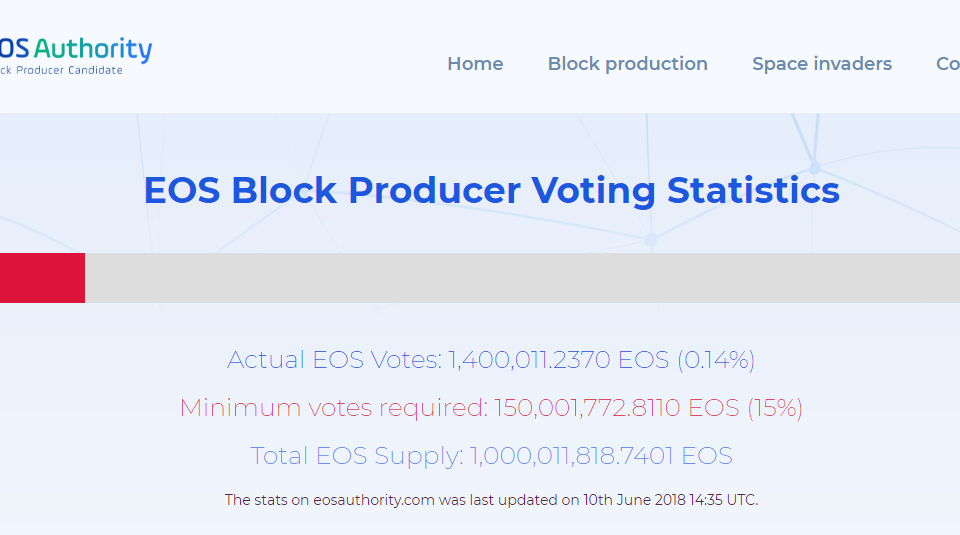This screenshot has height=535, width=960.
Task: Click the Total EOS Supply line
Action: (491, 455)
